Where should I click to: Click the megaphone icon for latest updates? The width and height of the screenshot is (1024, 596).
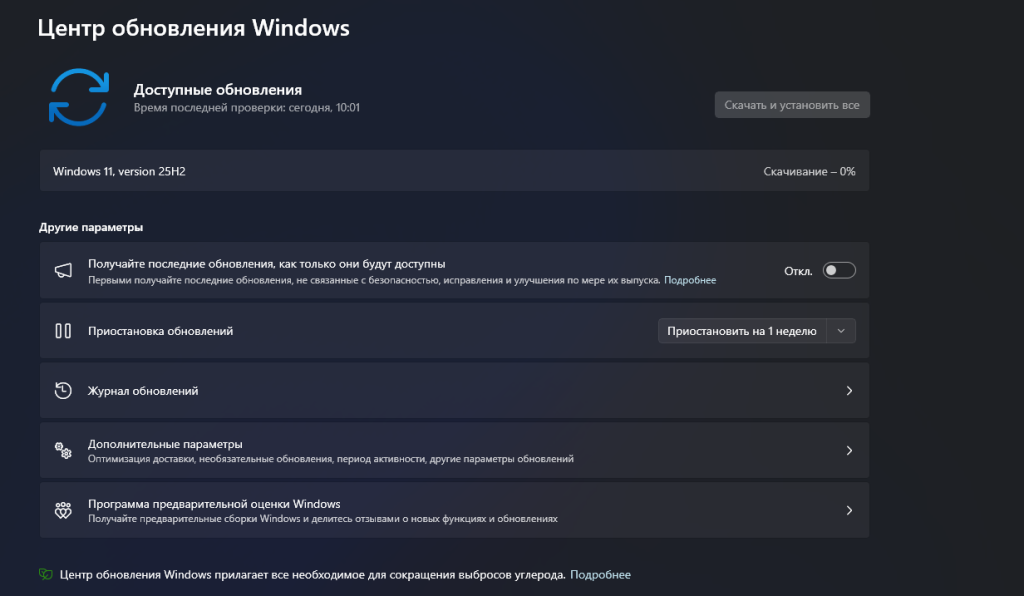63,271
